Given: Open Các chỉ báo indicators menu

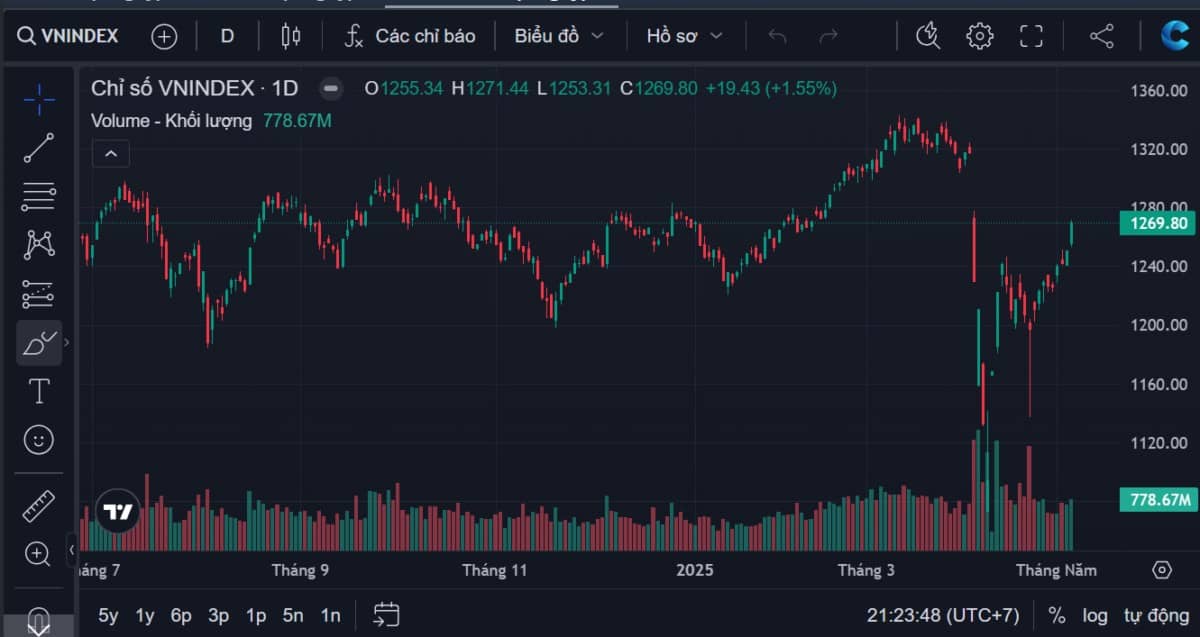Looking at the screenshot, I should (x=410, y=36).
